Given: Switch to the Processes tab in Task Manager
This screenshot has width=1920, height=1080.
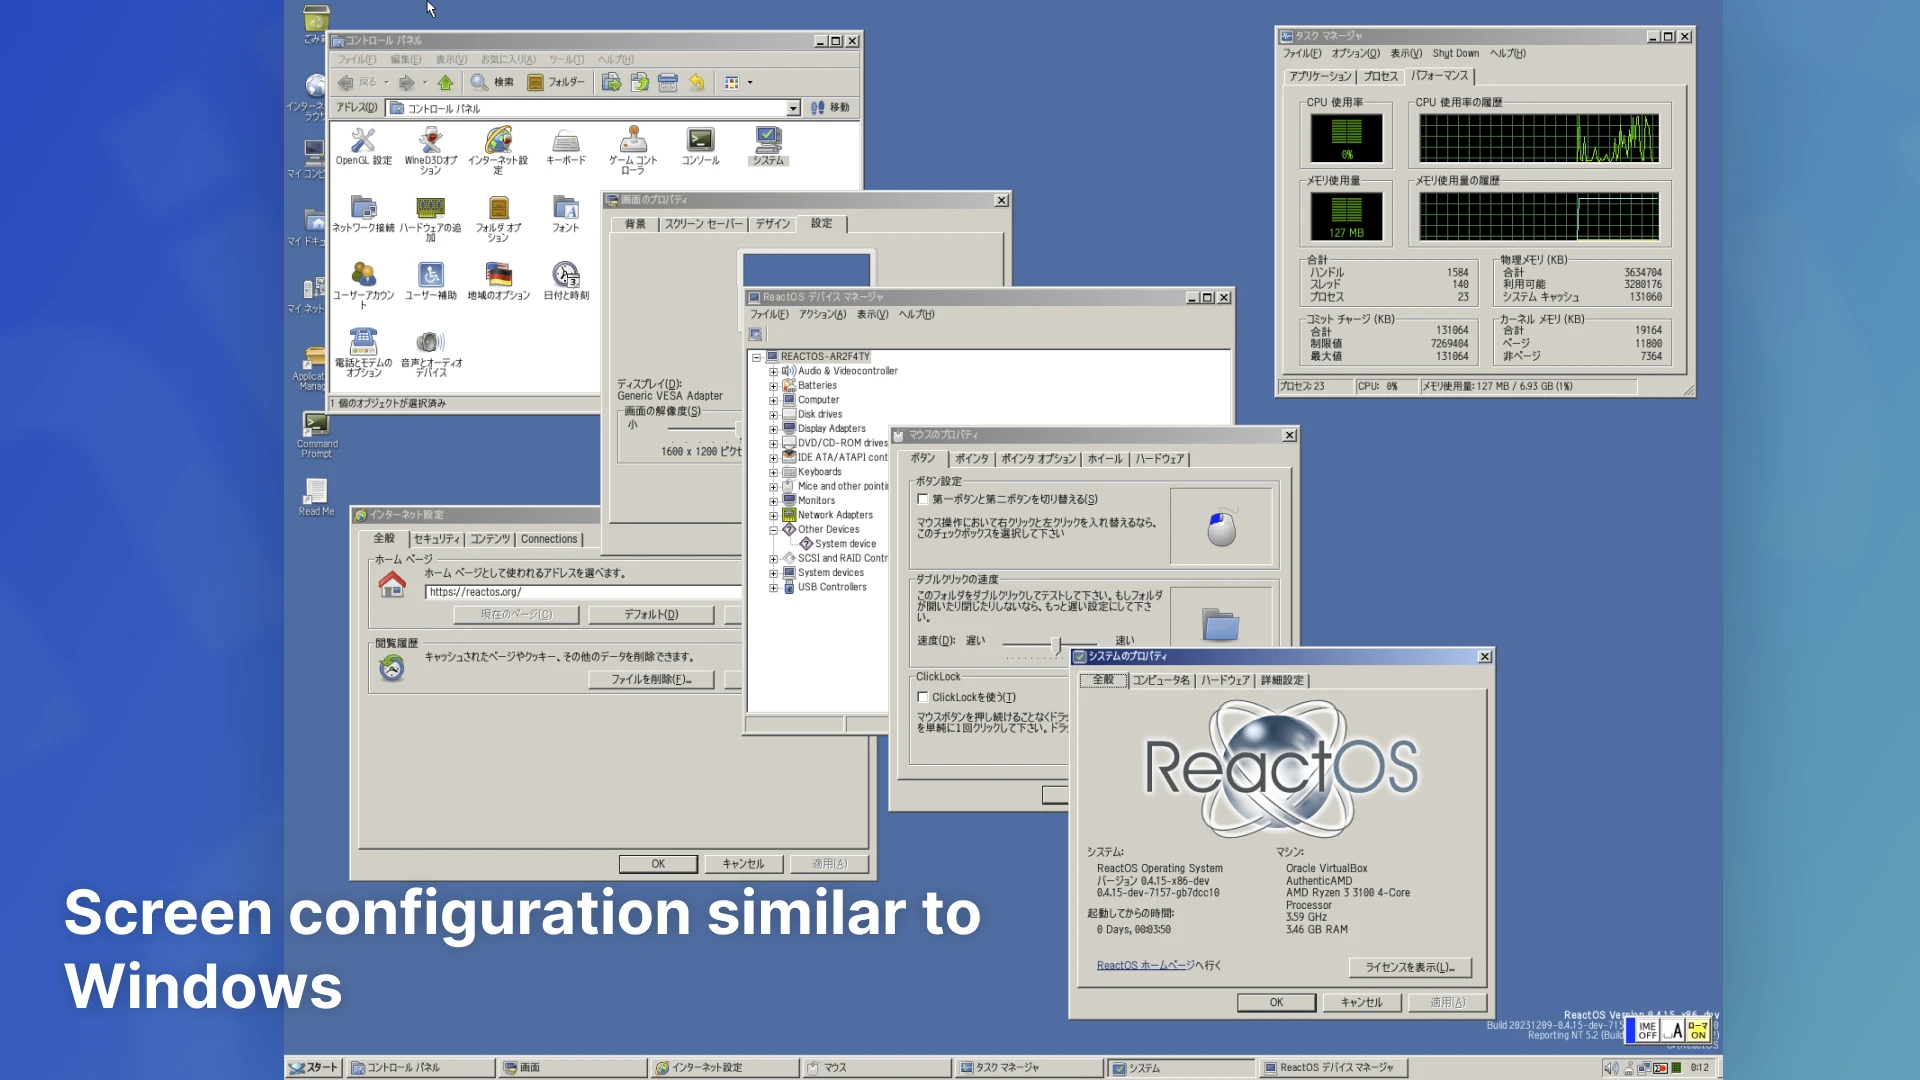Looking at the screenshot, I should coord(1380,77).
